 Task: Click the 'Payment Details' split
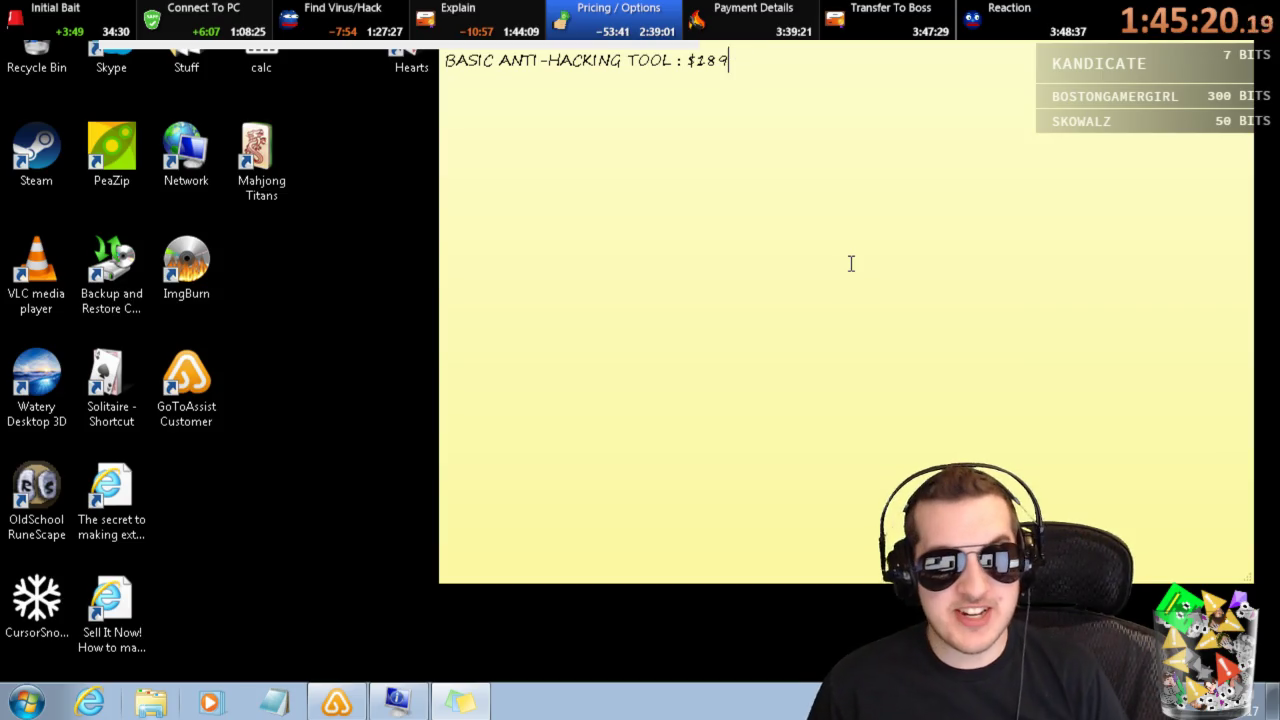(x=750, y=20)
